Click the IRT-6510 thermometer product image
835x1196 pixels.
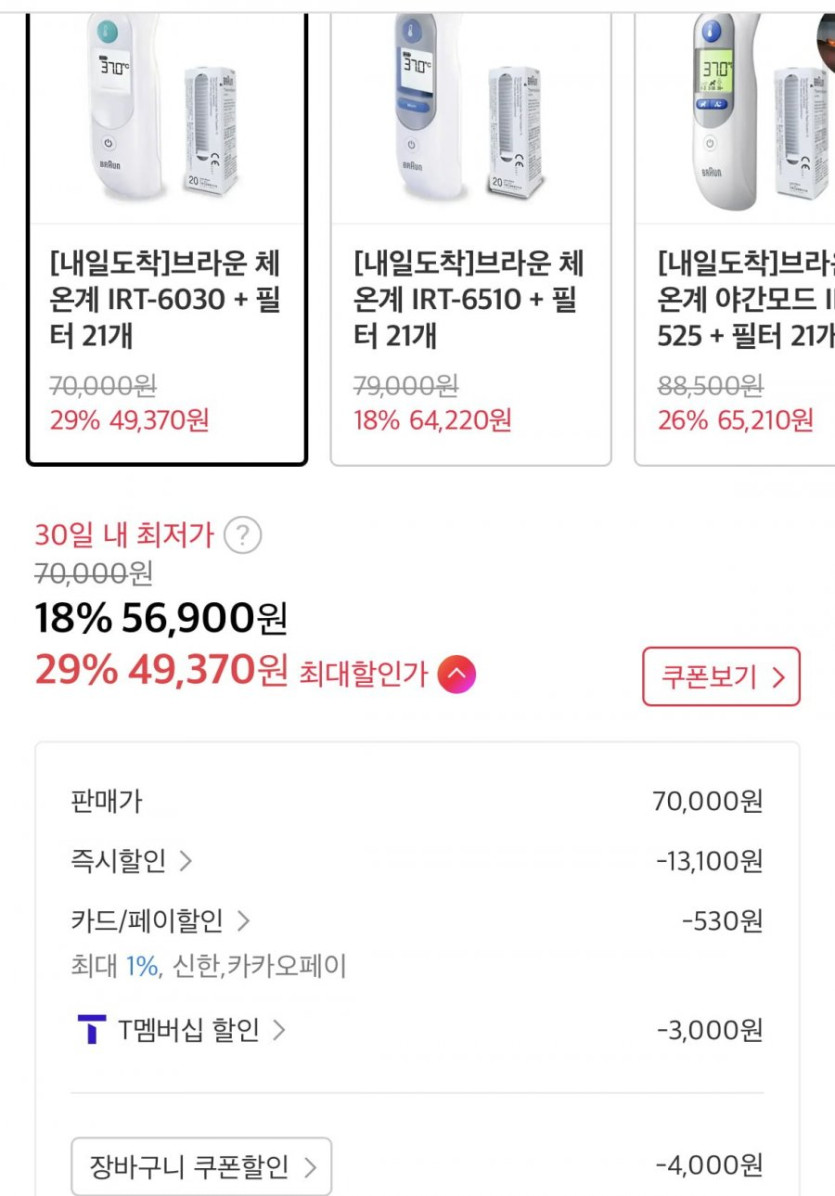[x=470, y=110]
